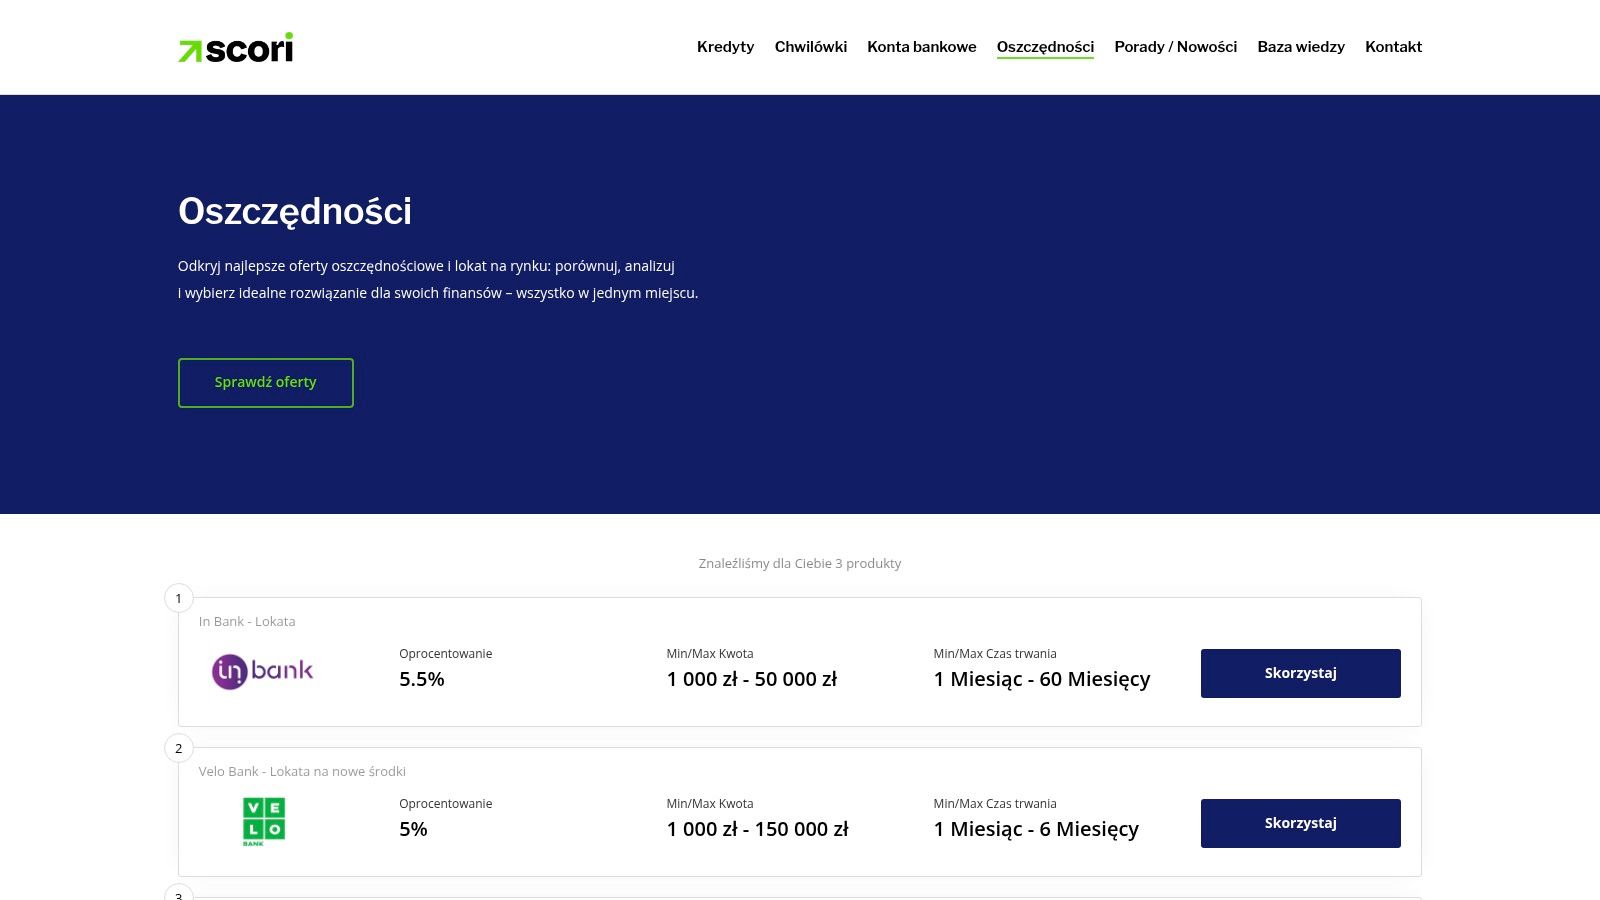Click Min/Max Czas trwania label in In Bank row
The image size is (1600, 900).
(x=995, y=653)
